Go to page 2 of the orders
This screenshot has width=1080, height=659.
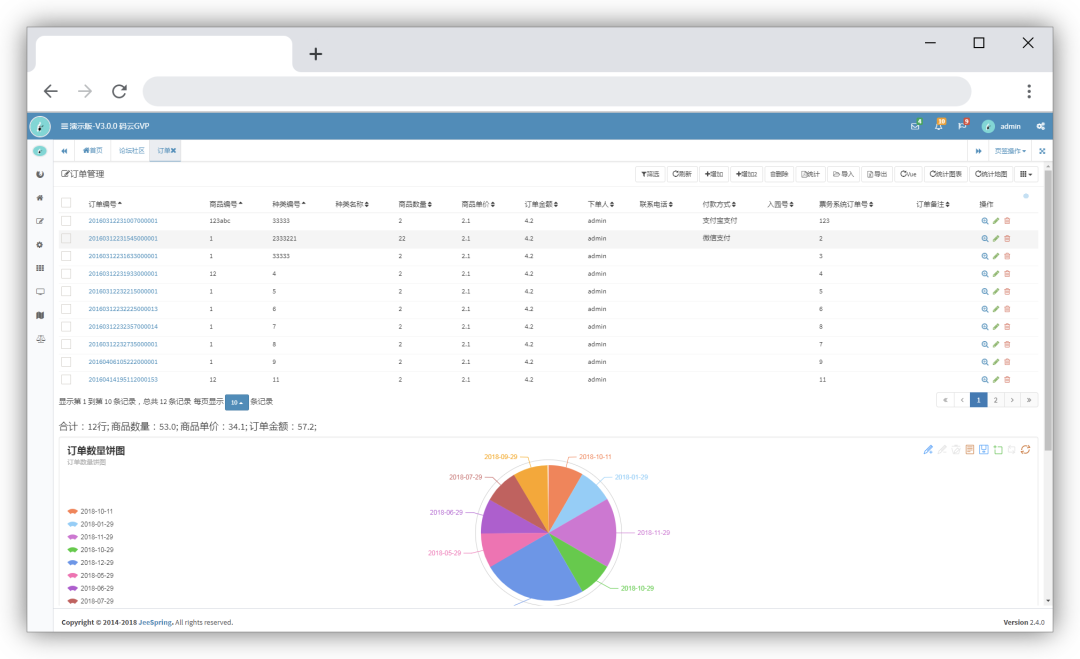[995, 400]
